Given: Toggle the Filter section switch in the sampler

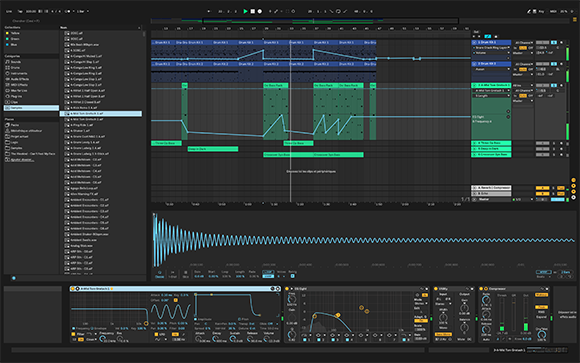Looking at the screenshot, I should tap(73, 334).
